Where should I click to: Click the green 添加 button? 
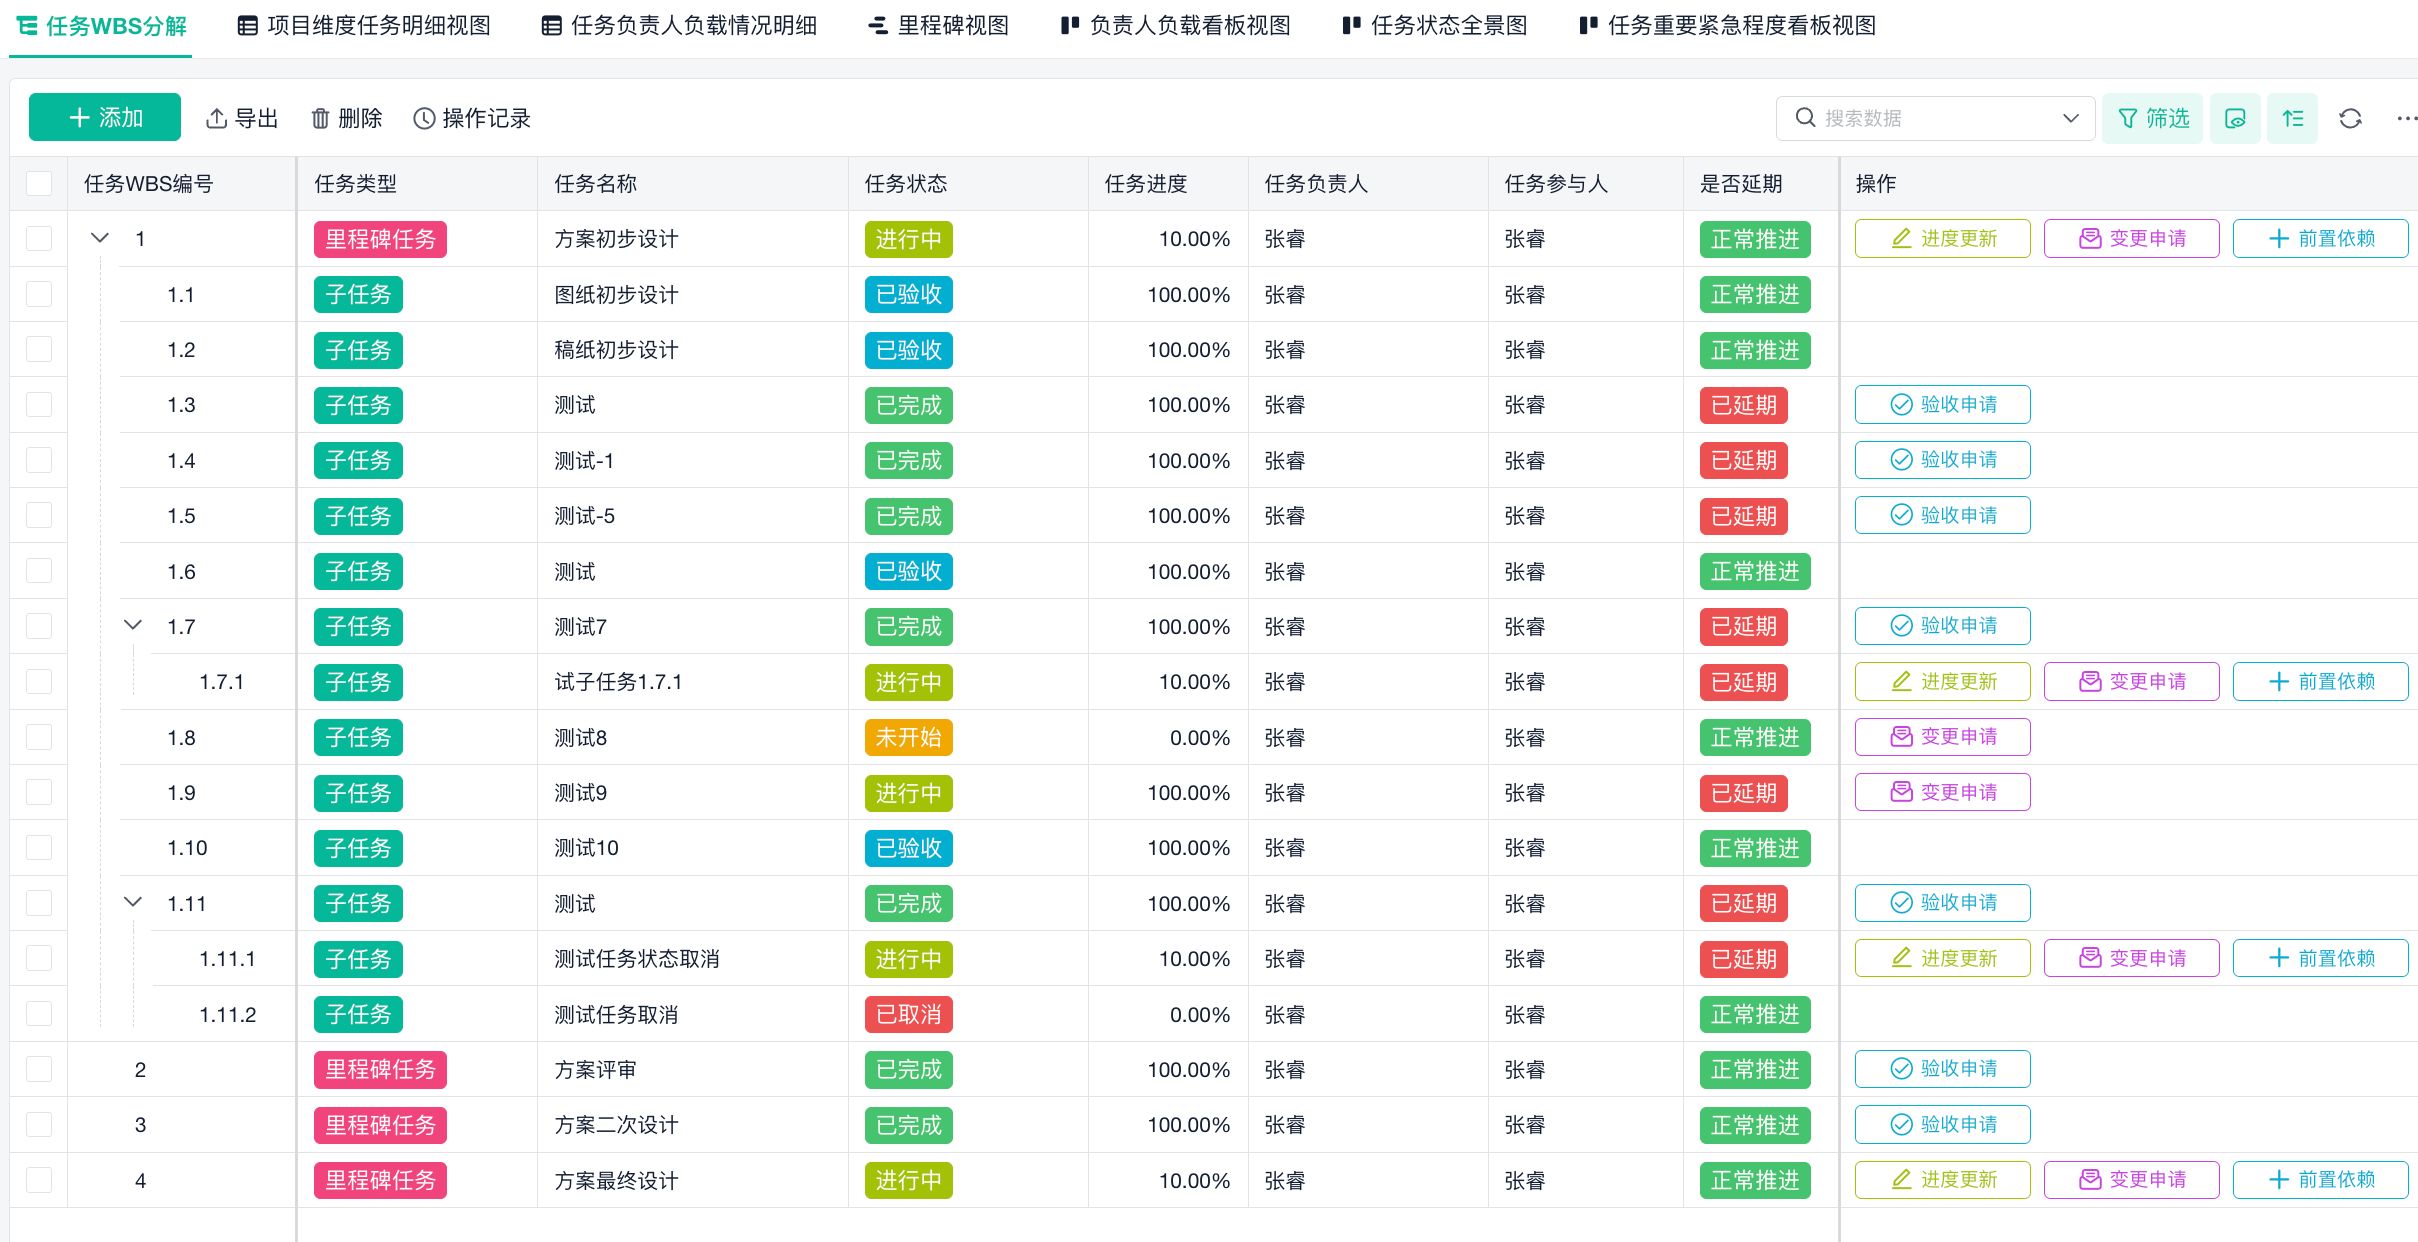pos(105,118)
